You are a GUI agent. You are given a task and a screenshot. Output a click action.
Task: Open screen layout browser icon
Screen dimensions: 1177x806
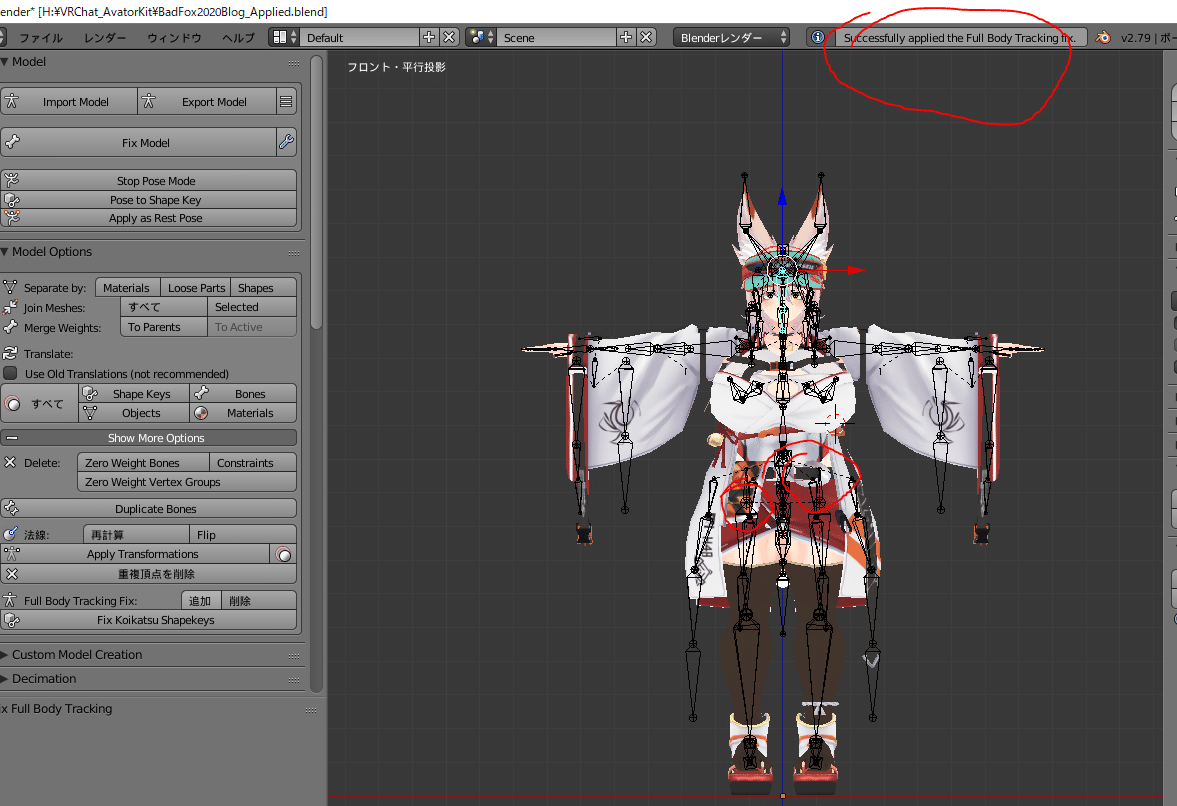click(x=284, y=38)
